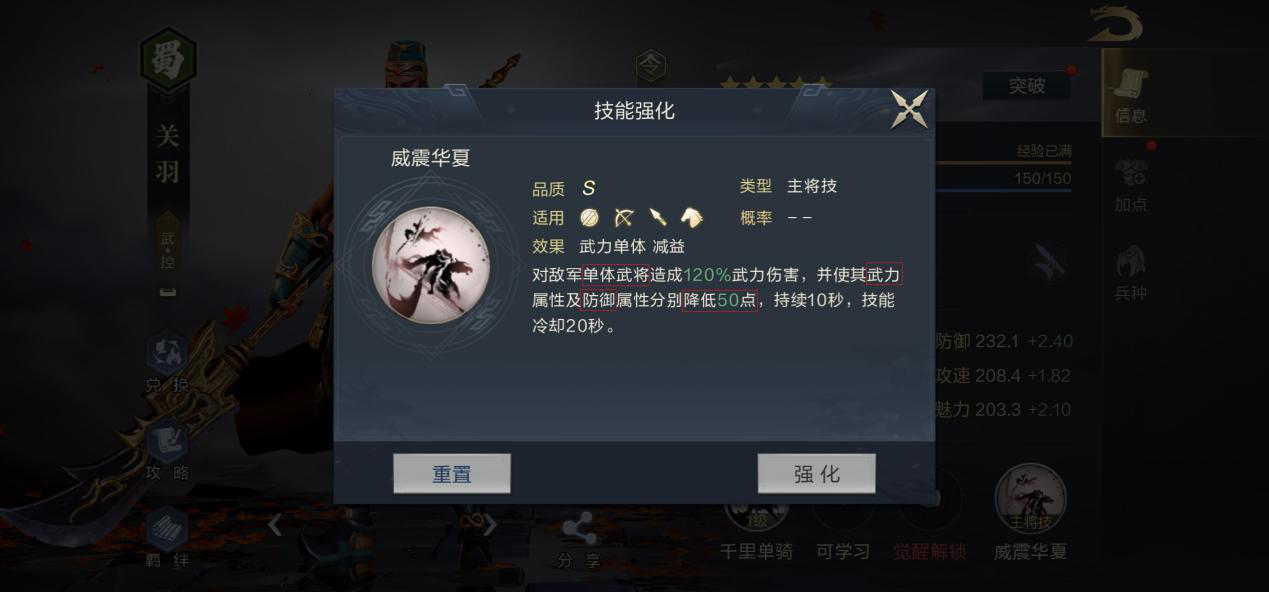Tap the back arrow icon at top right

point(1115,24)
